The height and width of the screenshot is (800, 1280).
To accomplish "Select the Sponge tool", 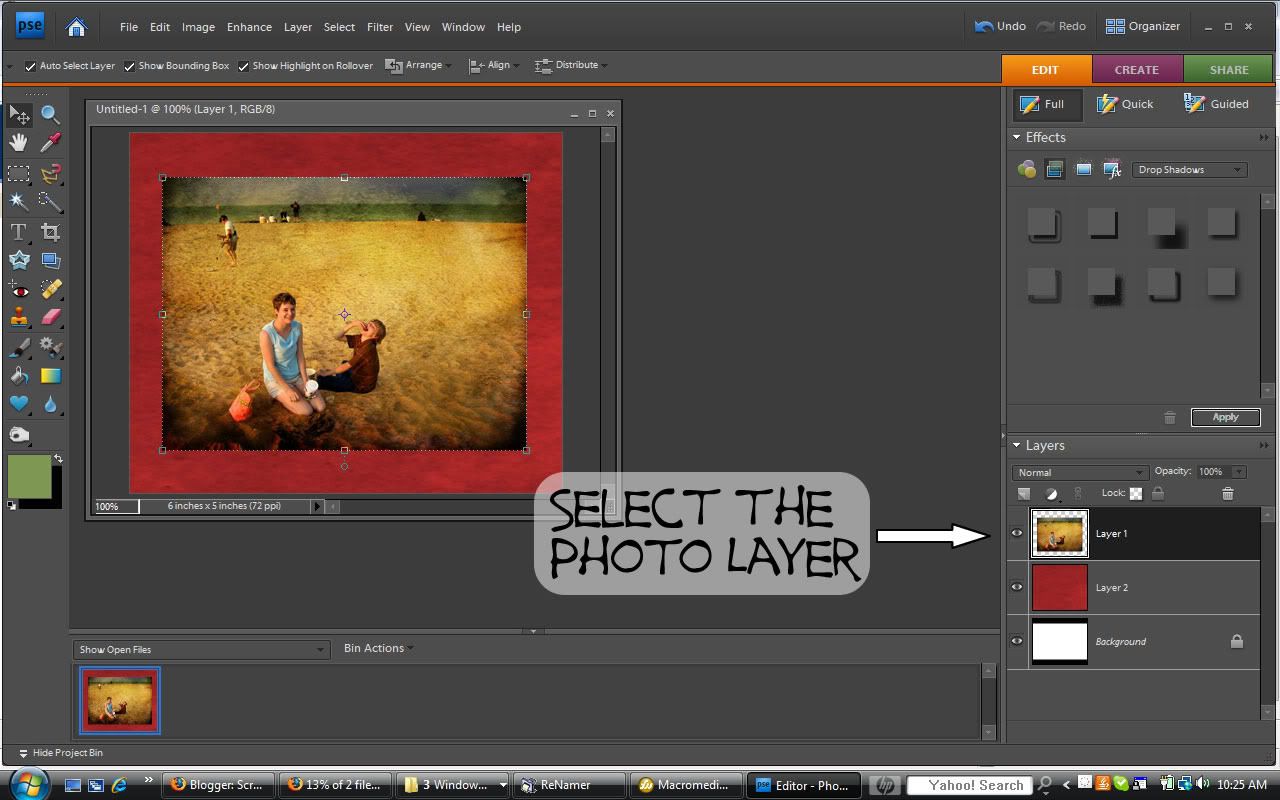I will click(19, 435).
